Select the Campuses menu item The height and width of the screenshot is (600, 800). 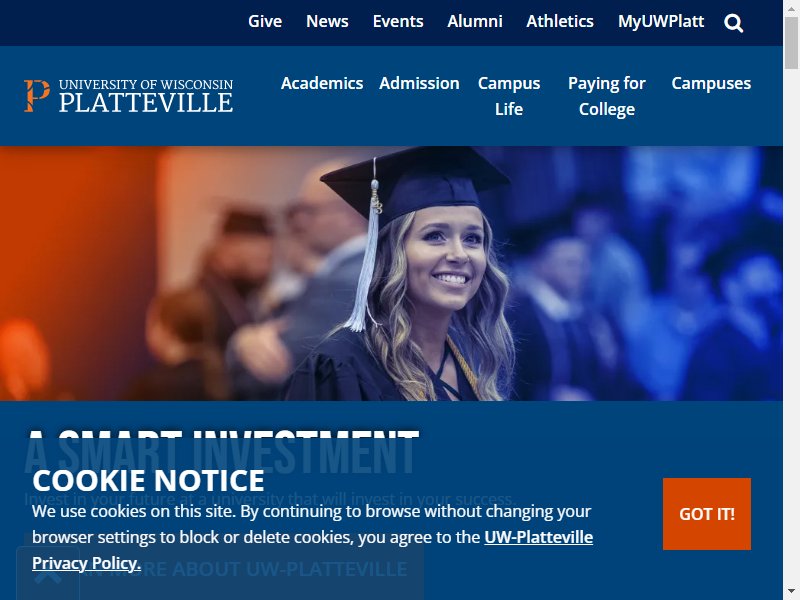coord(711,83)
